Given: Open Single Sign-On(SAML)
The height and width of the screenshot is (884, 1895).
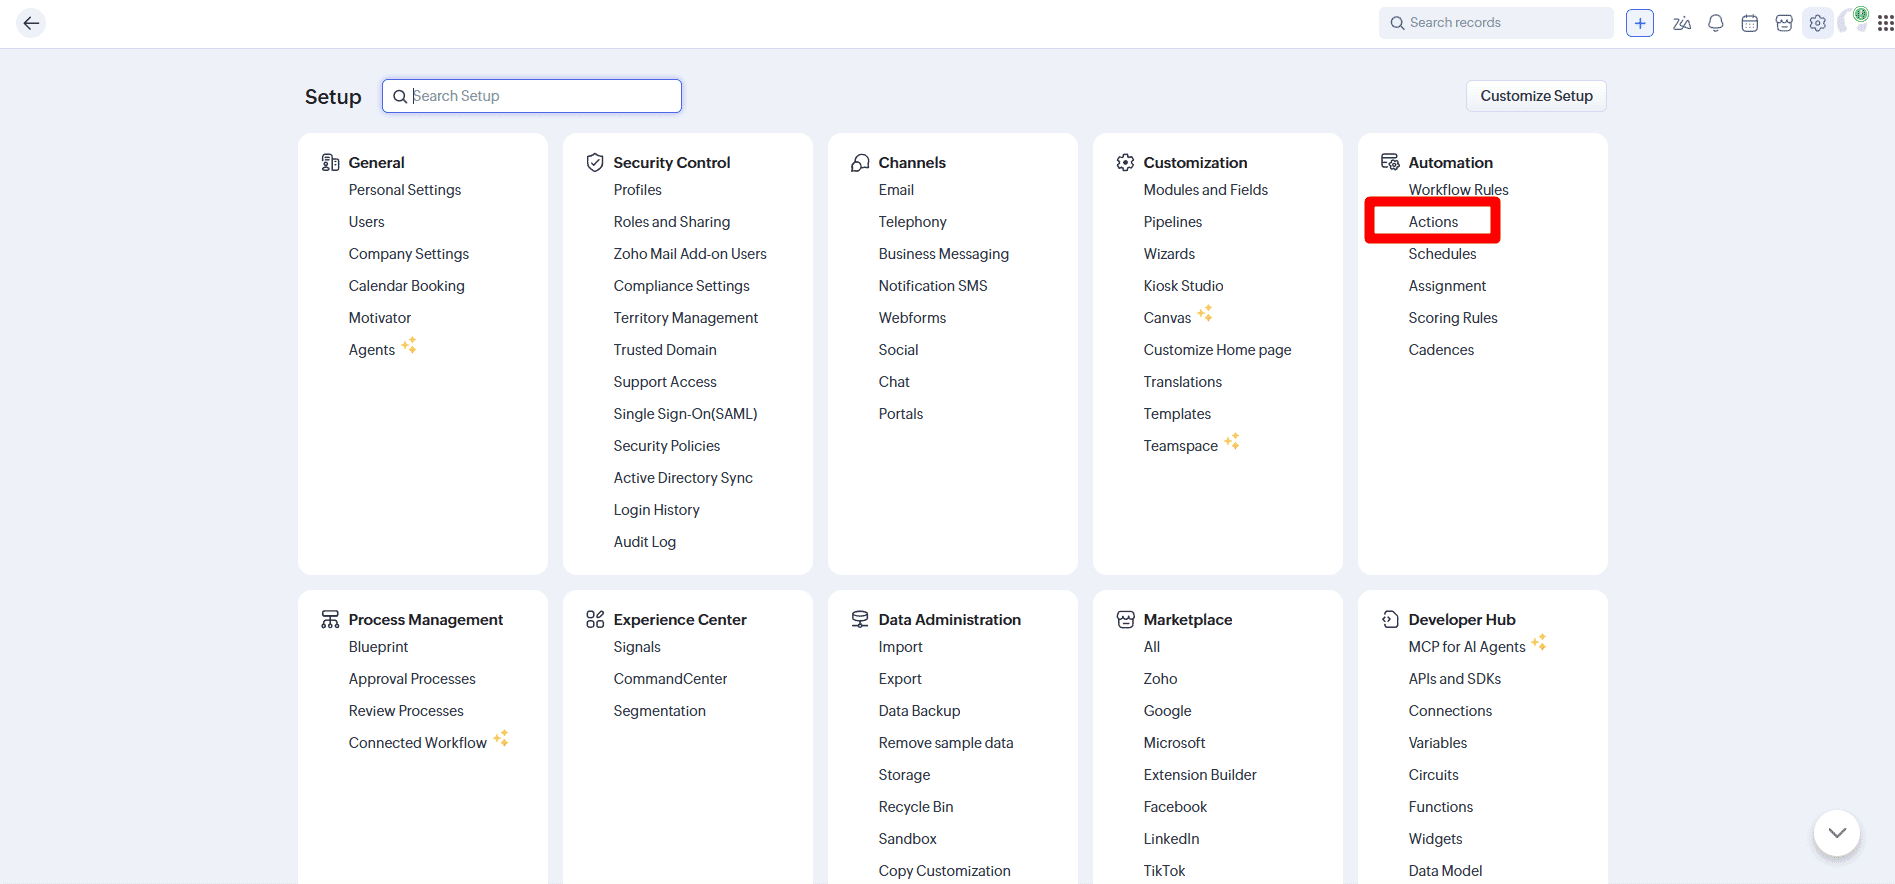Looking at the screenshot, I should 685,414.
